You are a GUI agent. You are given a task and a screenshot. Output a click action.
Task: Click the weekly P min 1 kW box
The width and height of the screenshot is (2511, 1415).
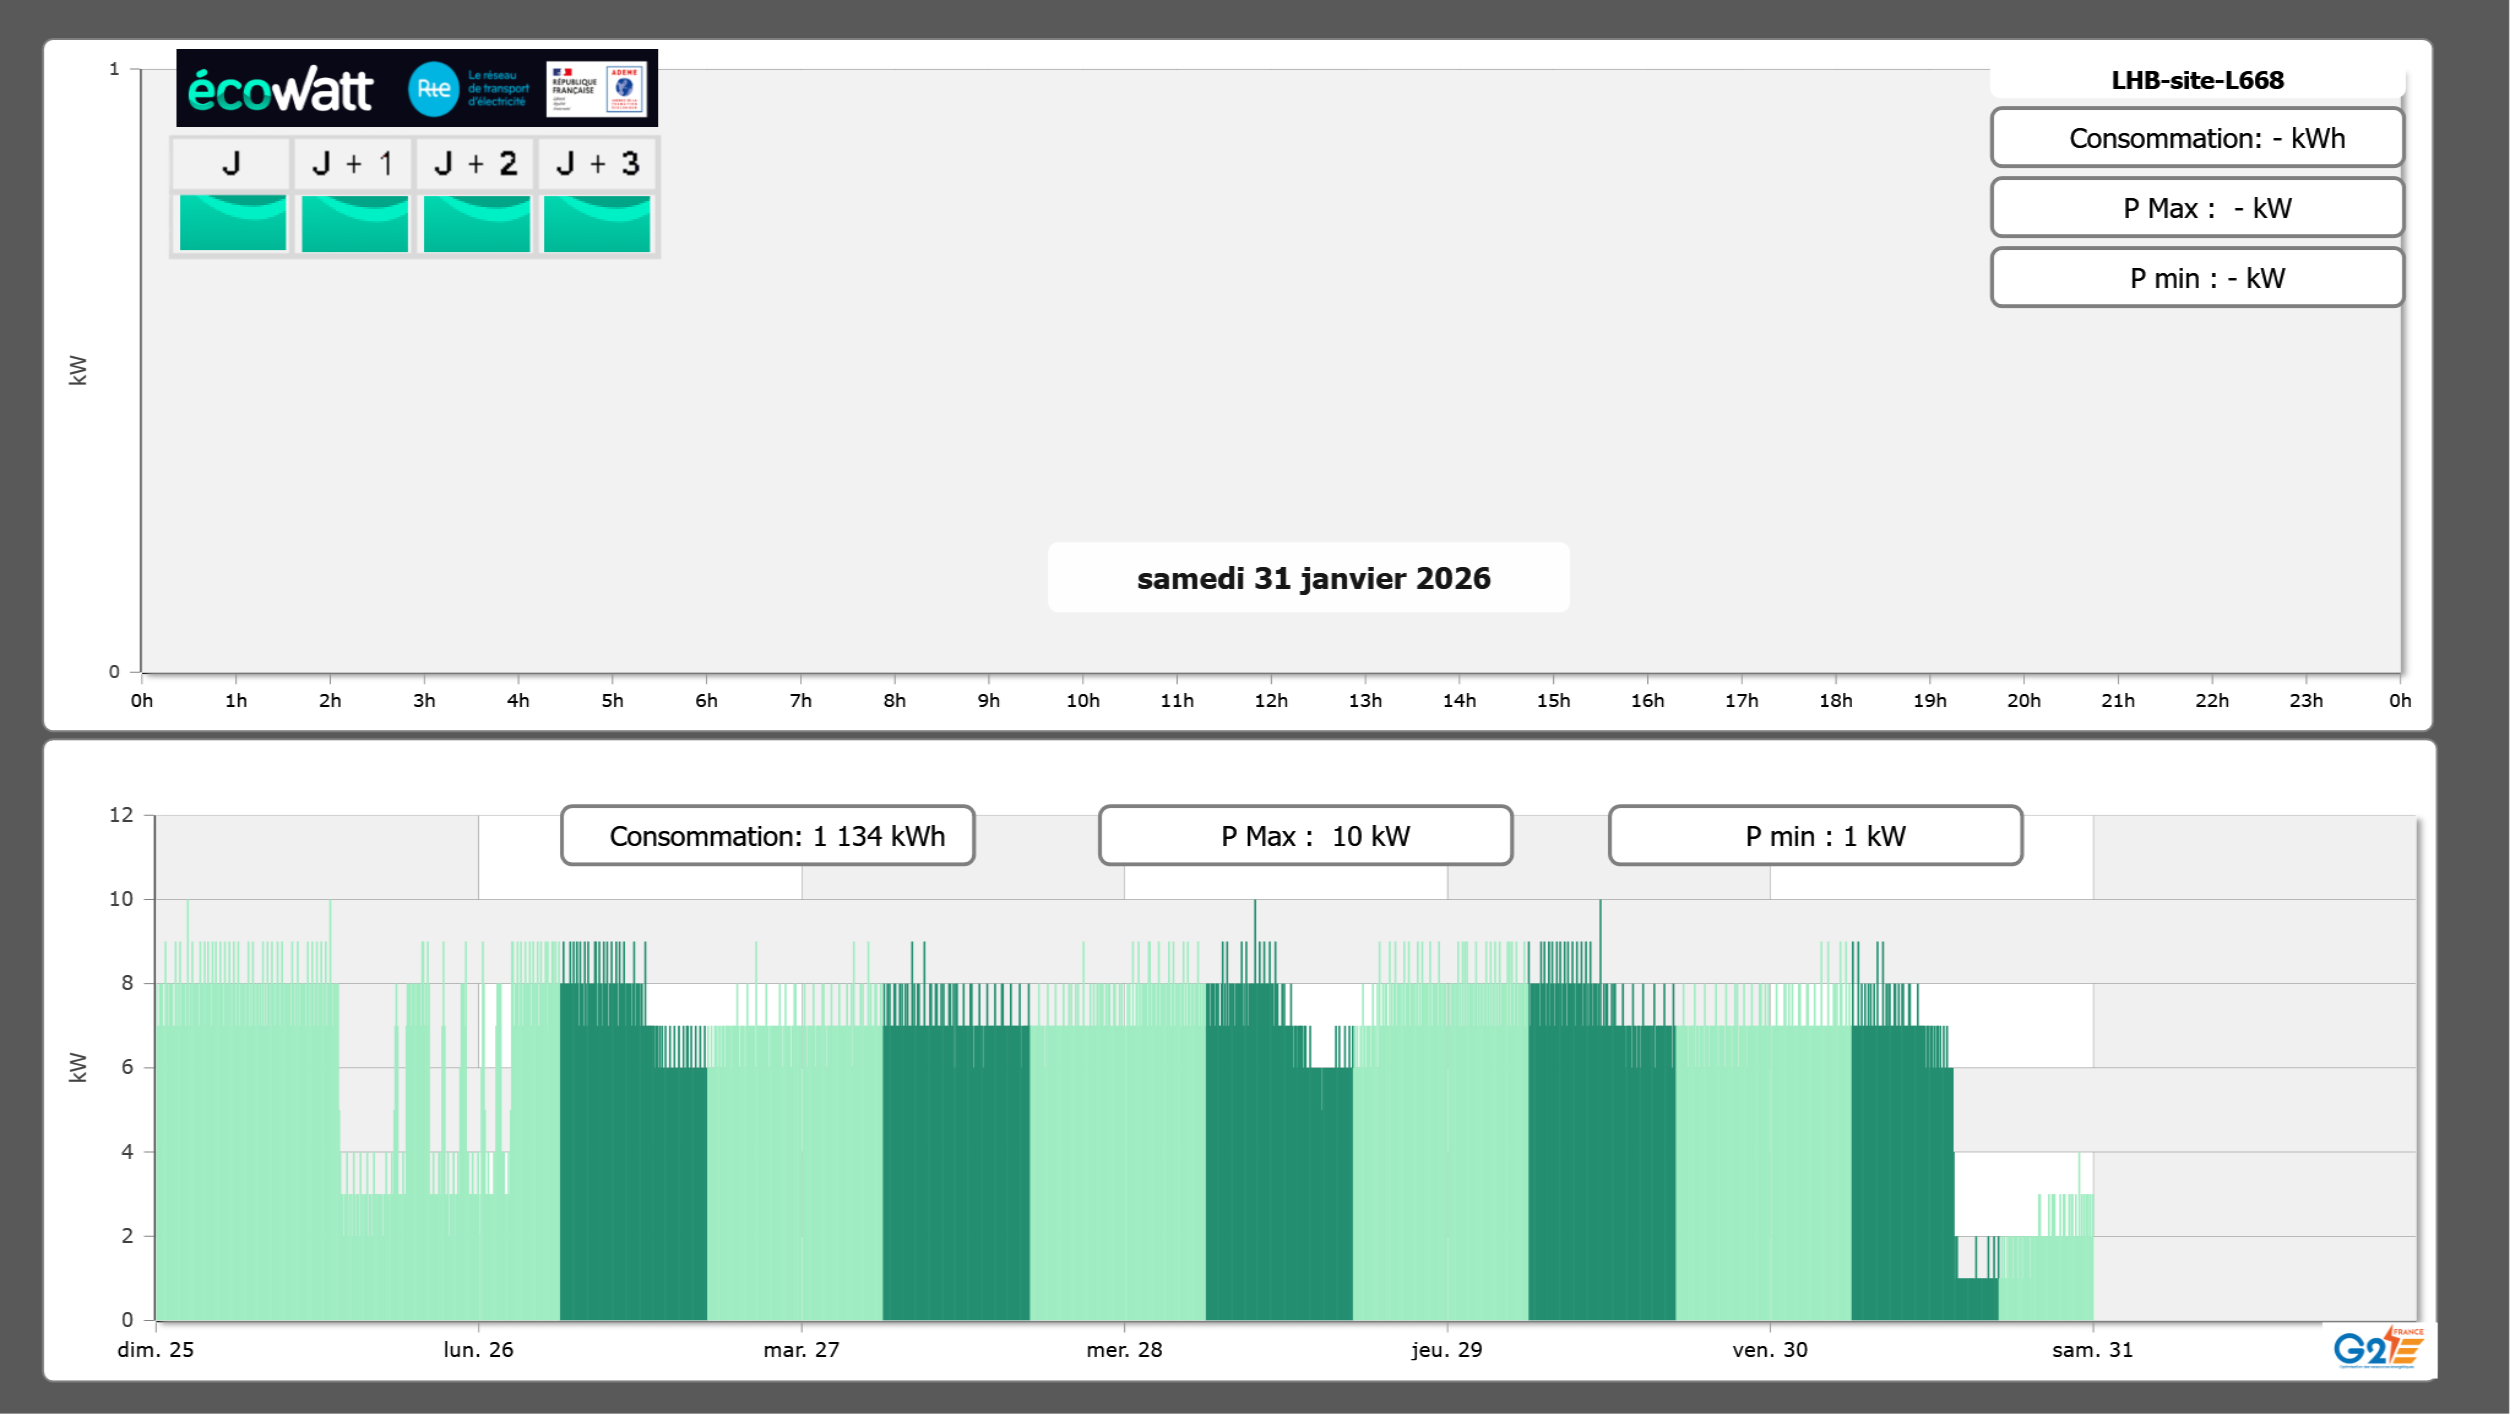point(1815,836)
